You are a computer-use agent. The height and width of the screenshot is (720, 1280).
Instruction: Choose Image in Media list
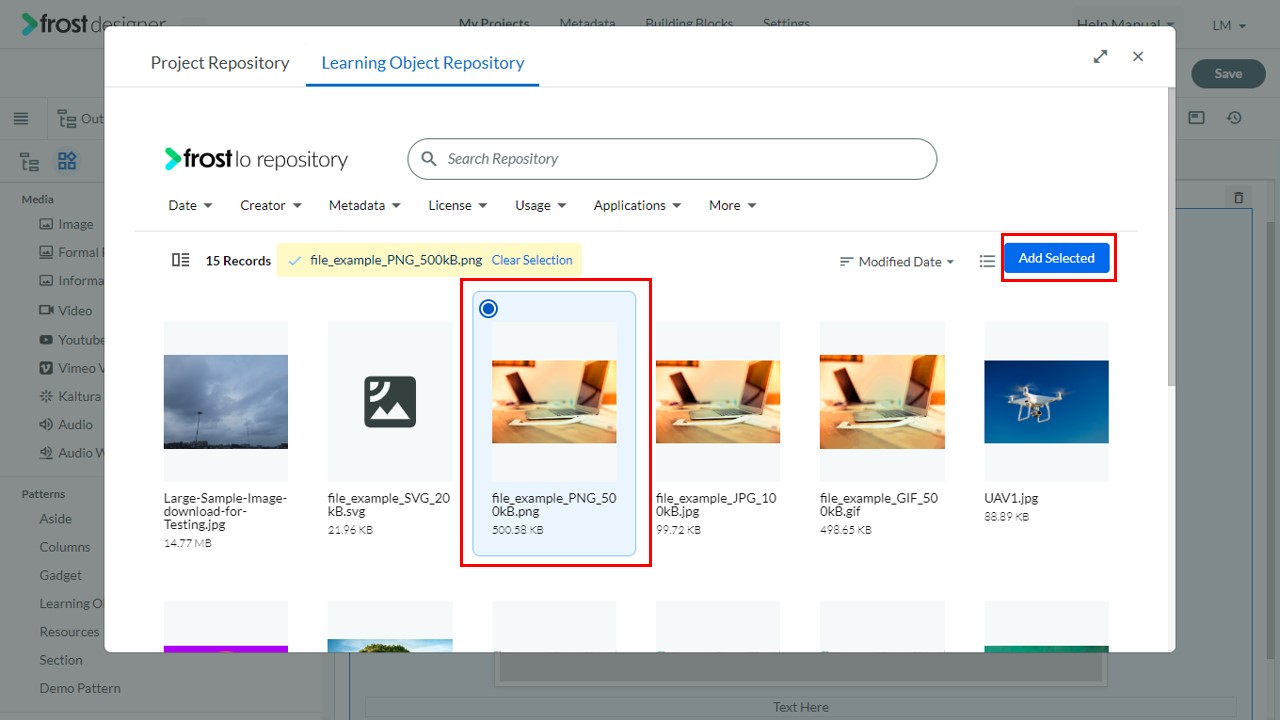coord(66,224)
